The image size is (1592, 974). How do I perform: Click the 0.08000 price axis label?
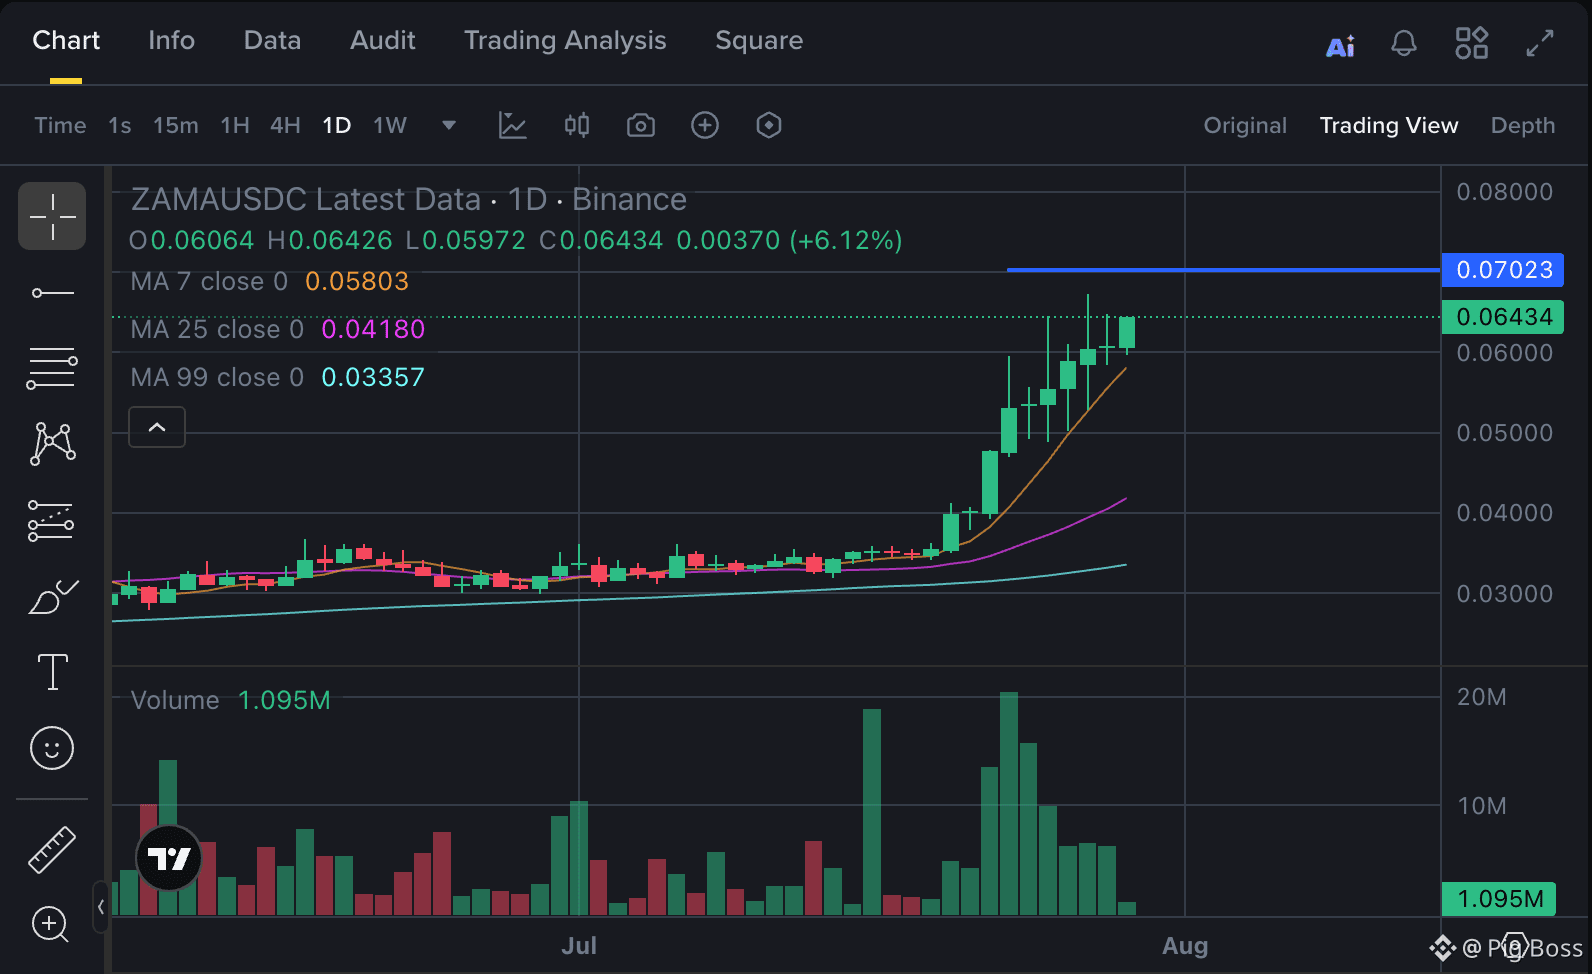click(x=1505, y=192)
